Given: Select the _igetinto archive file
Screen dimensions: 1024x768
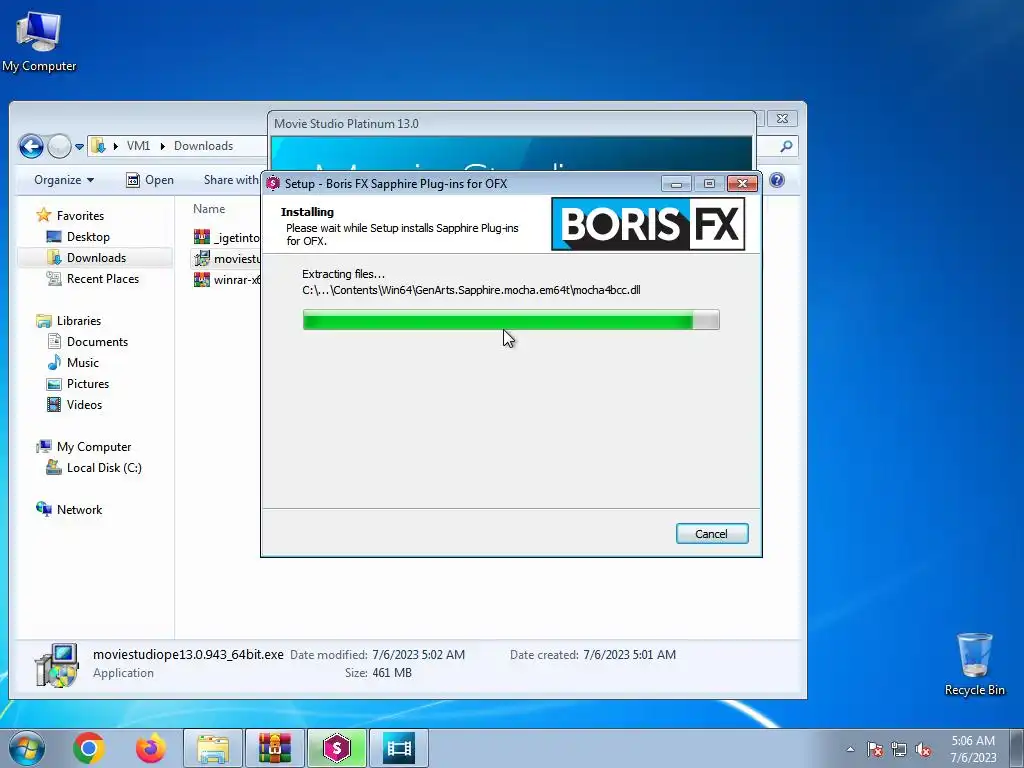Looking at the screenshot, I should point(227,237).
